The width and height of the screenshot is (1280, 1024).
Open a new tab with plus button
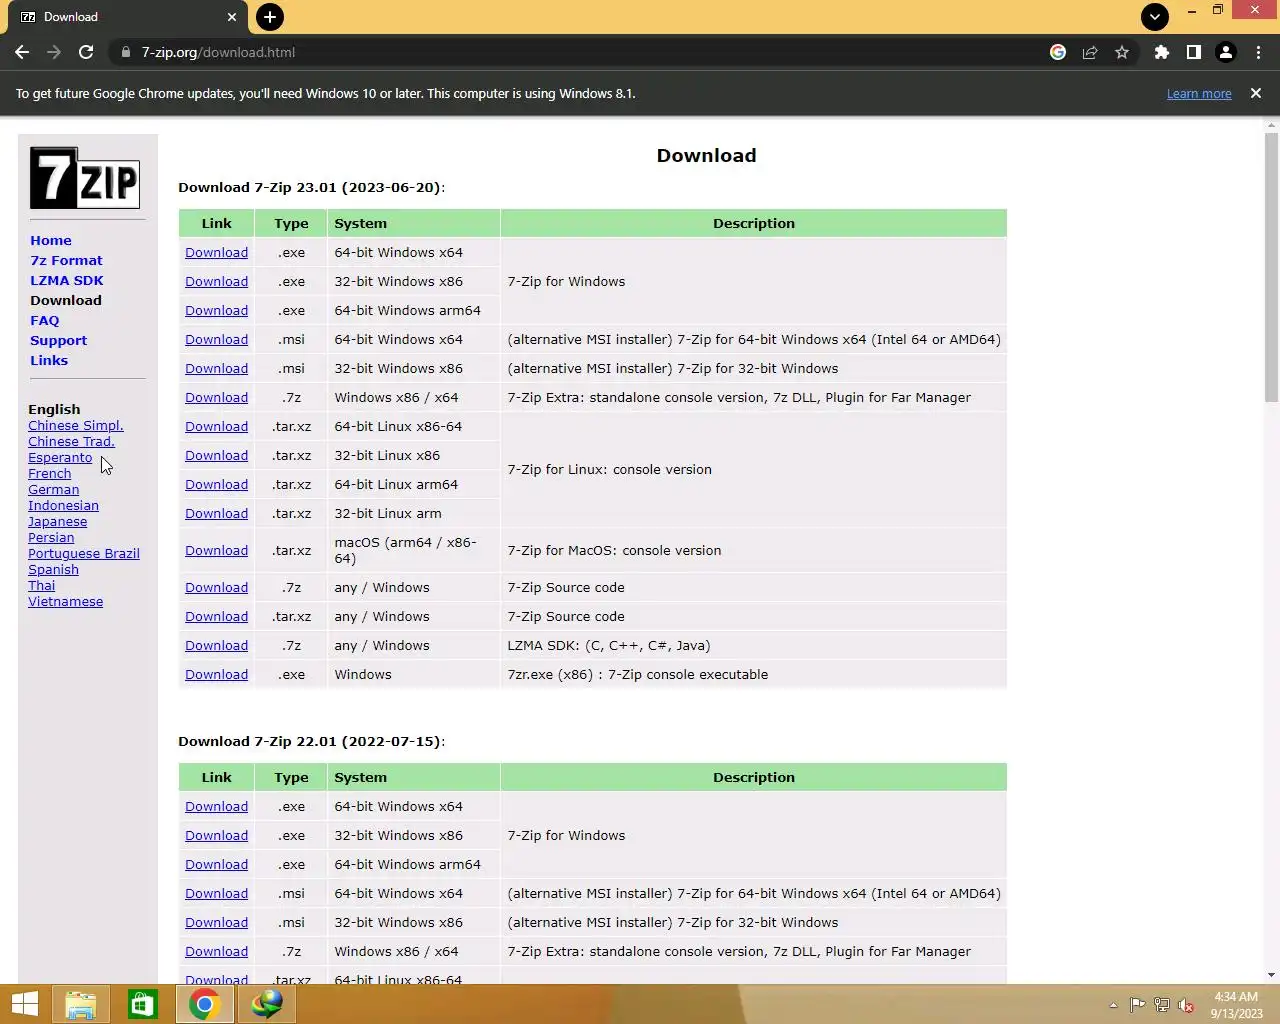[x=269, y=17]
